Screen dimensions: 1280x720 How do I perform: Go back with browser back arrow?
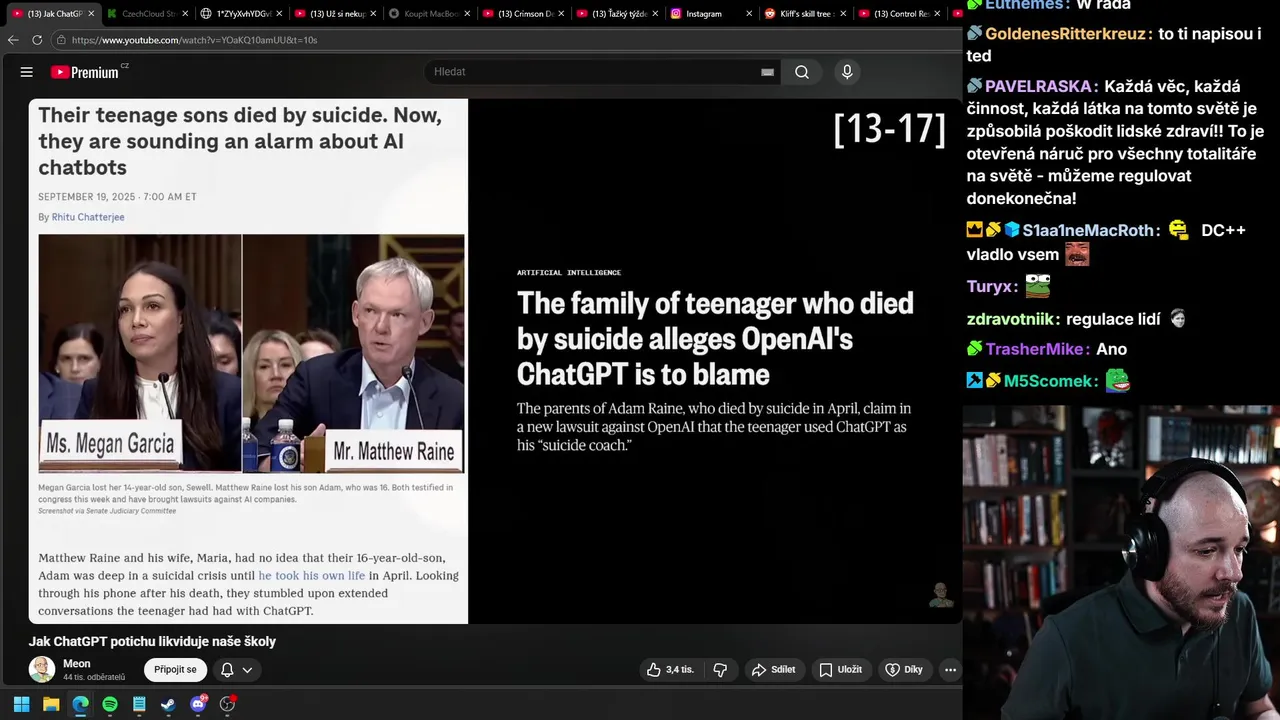13,40
